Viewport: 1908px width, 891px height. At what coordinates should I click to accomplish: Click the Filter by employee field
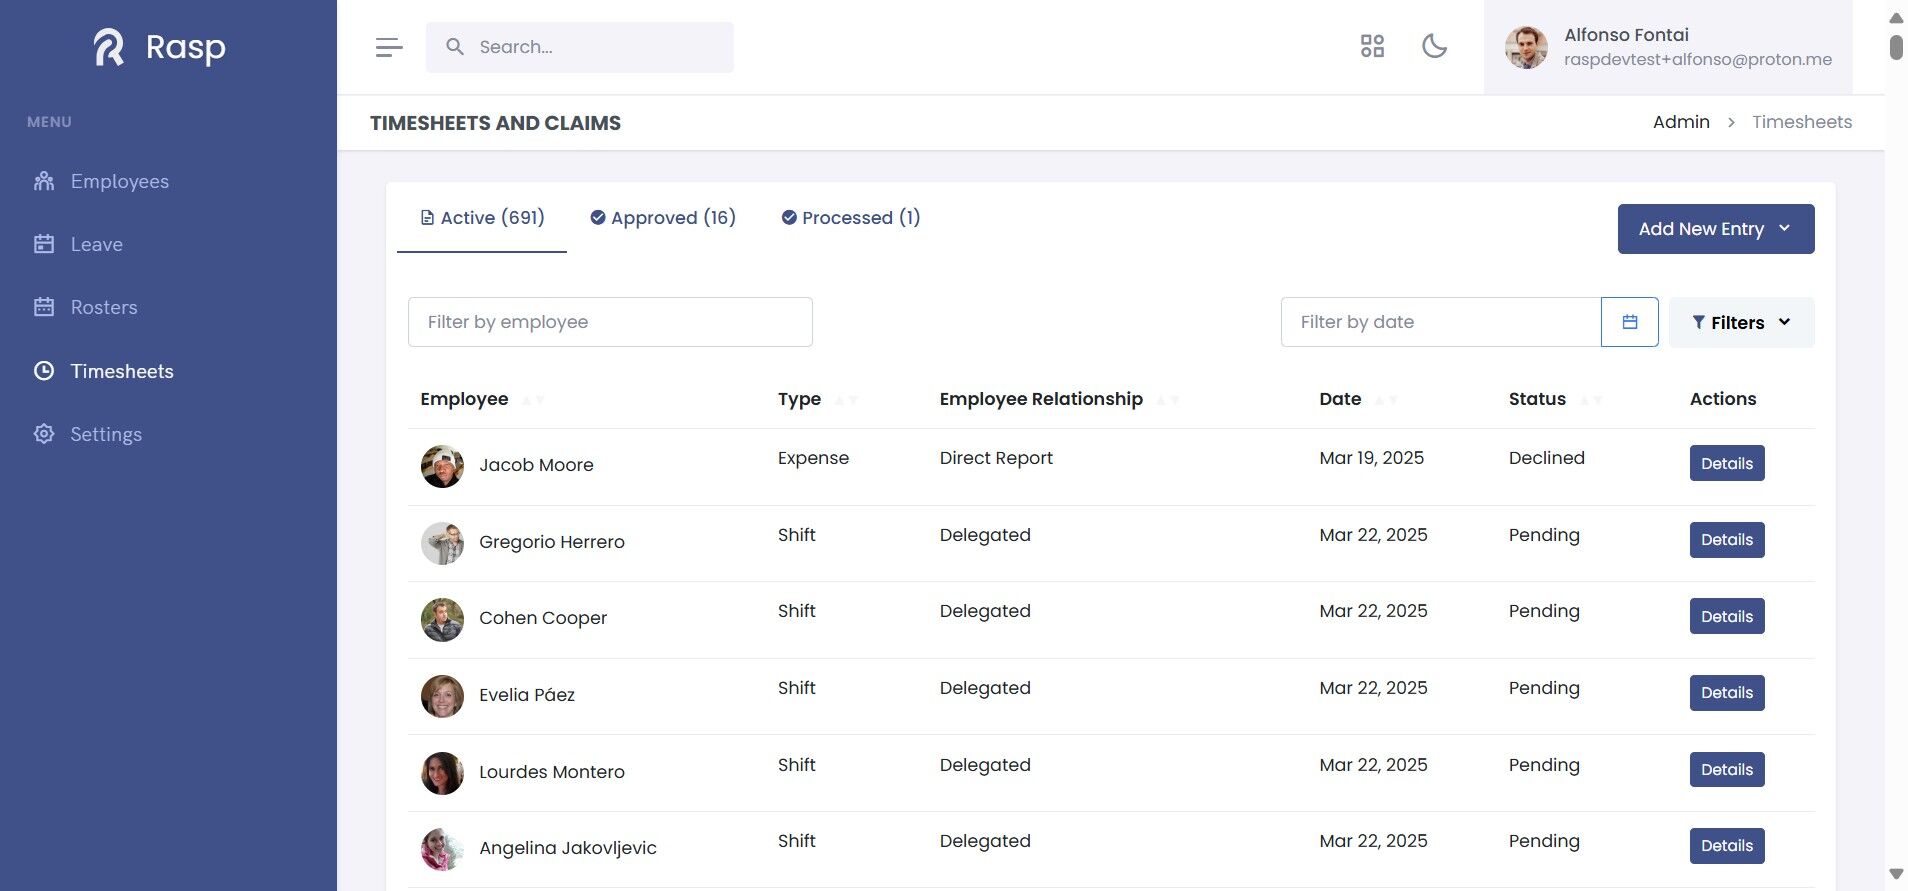tap(610, 322)
